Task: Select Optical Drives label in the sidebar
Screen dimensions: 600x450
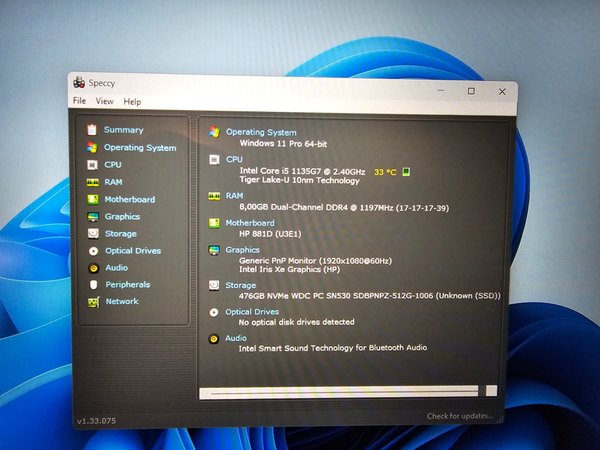Action: click(x=133, y=251)
